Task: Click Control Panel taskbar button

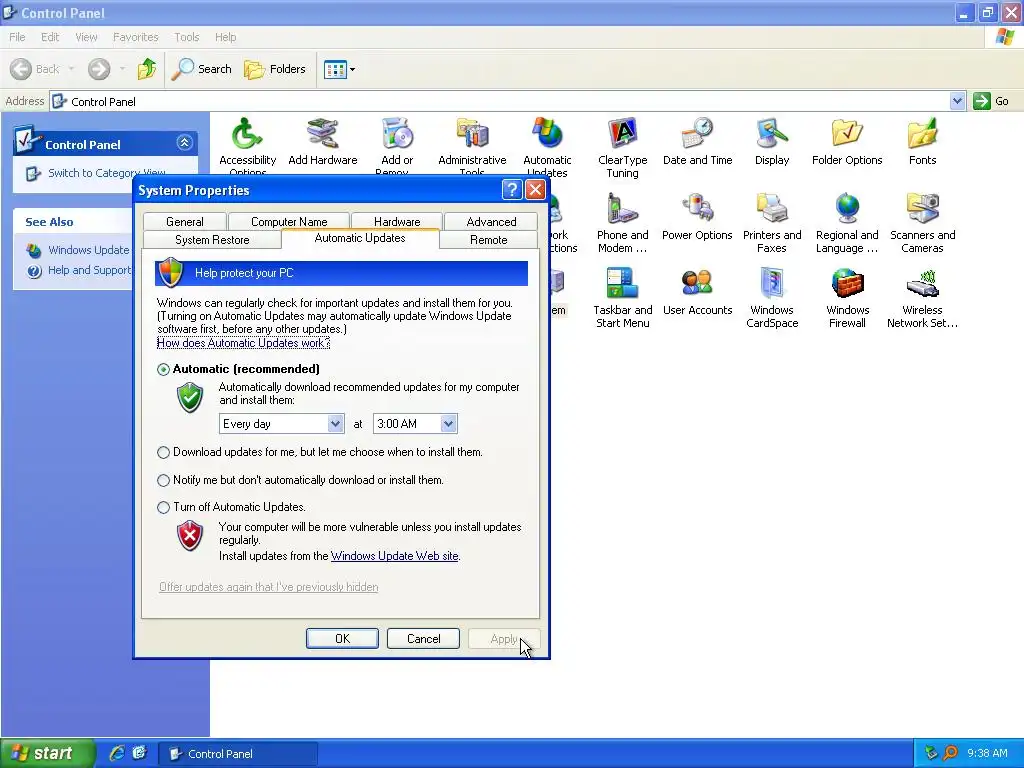Action: point(238,754)
